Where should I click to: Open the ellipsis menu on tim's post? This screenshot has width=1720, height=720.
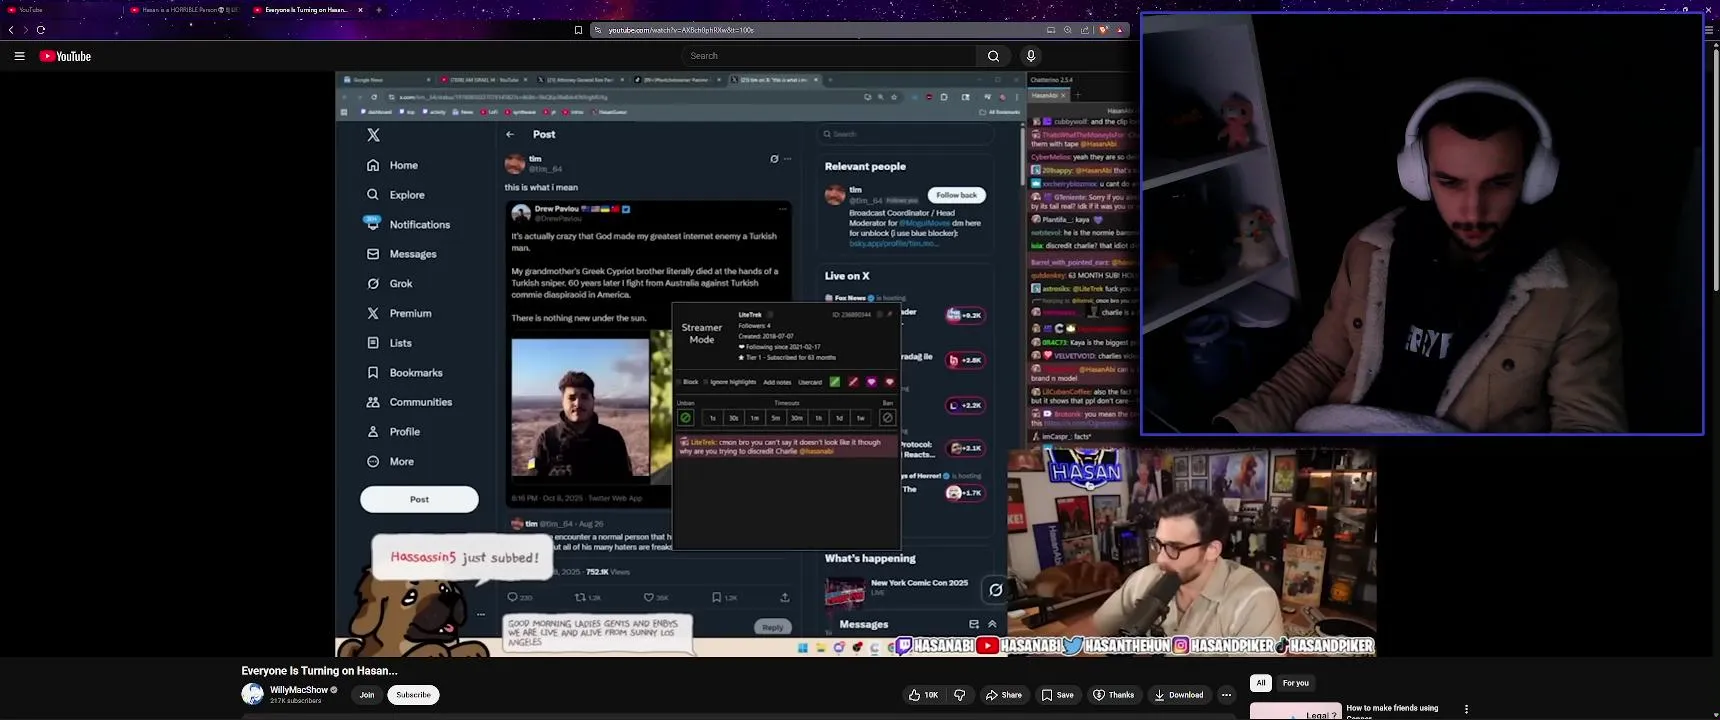[788, 159]
